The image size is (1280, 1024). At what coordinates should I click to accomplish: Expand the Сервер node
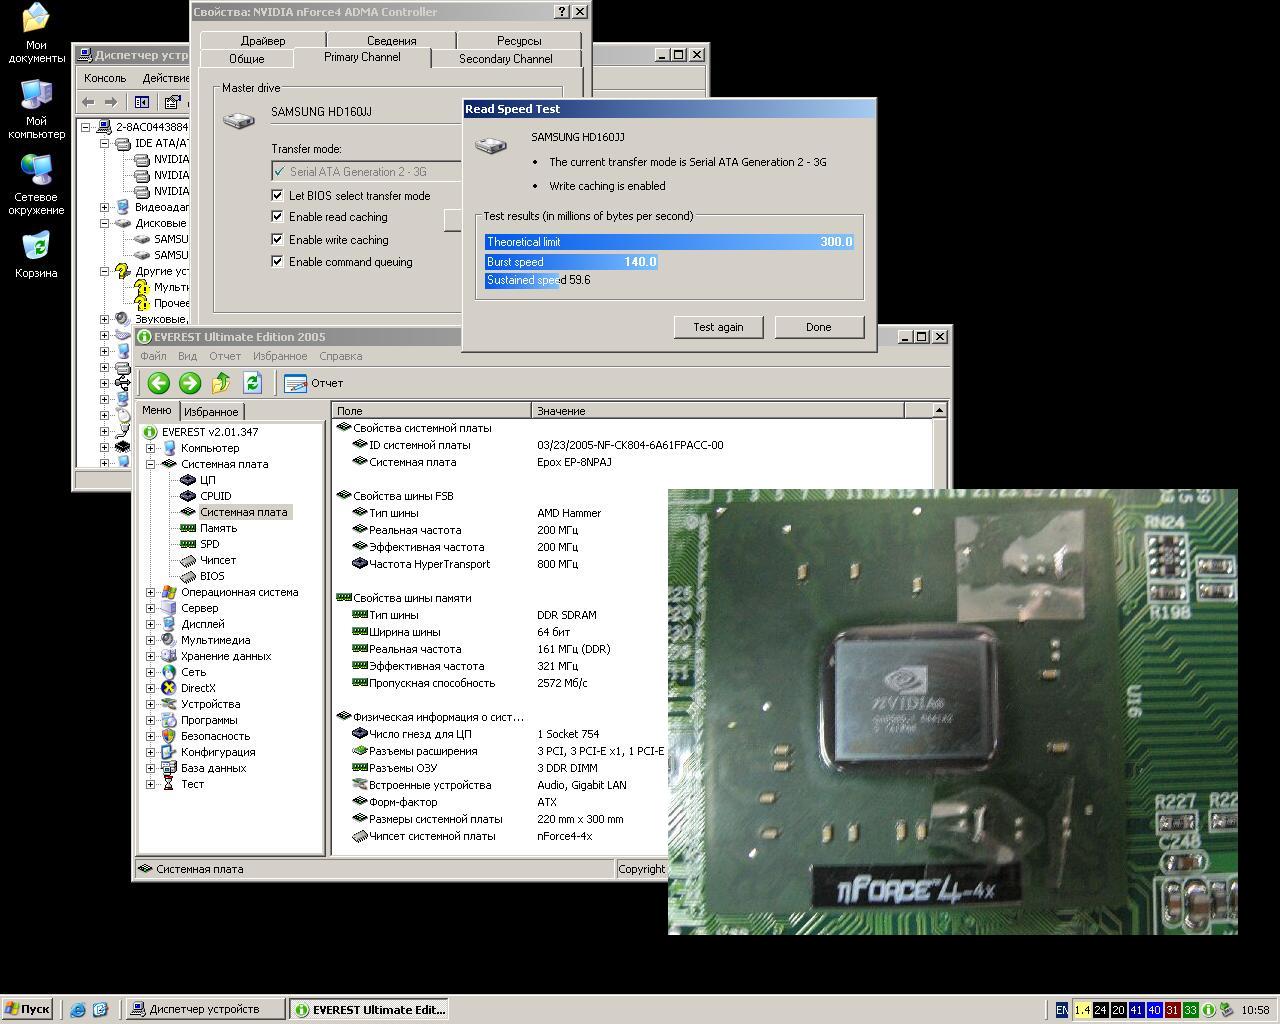(x=151, y=608)
